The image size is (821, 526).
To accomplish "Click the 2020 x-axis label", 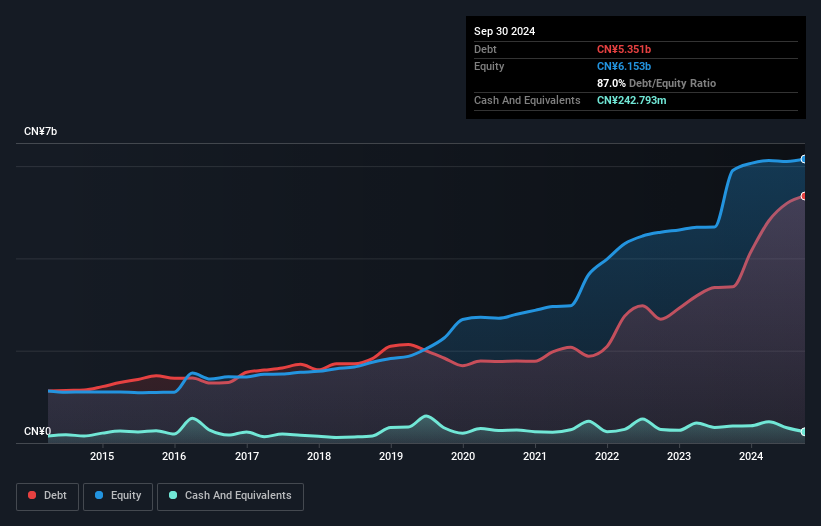I will pyautogui.click(x=463, y=456).
